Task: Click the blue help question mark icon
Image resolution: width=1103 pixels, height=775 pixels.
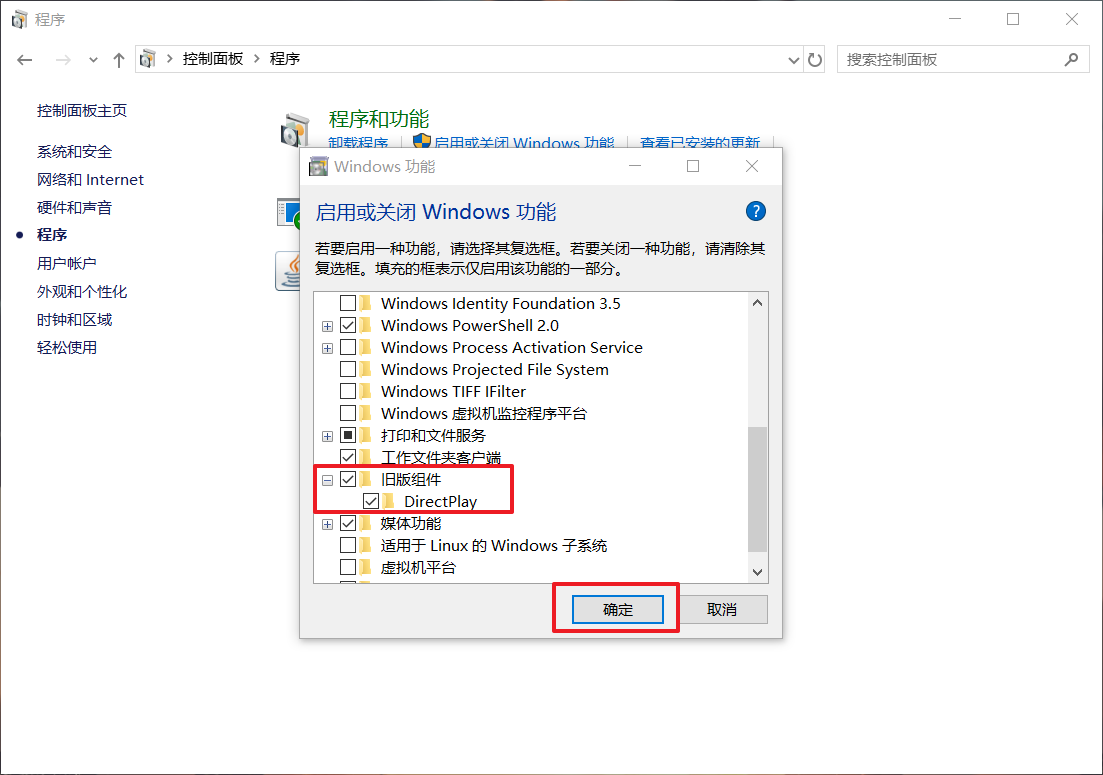Action: 755,211
